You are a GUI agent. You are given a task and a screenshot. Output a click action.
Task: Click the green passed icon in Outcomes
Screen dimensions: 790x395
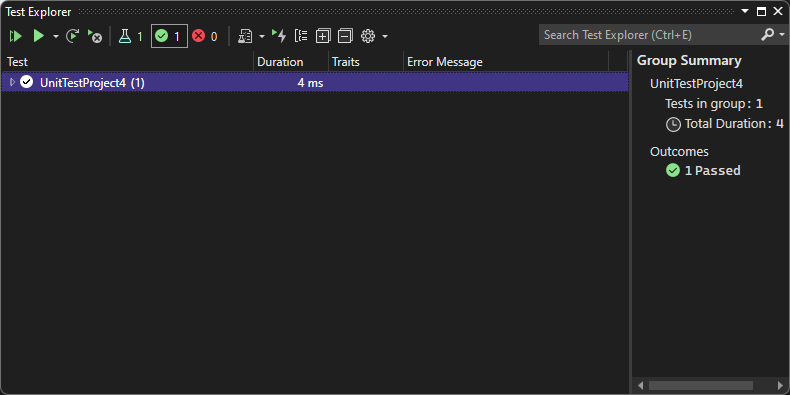click(x=673, y=171)
